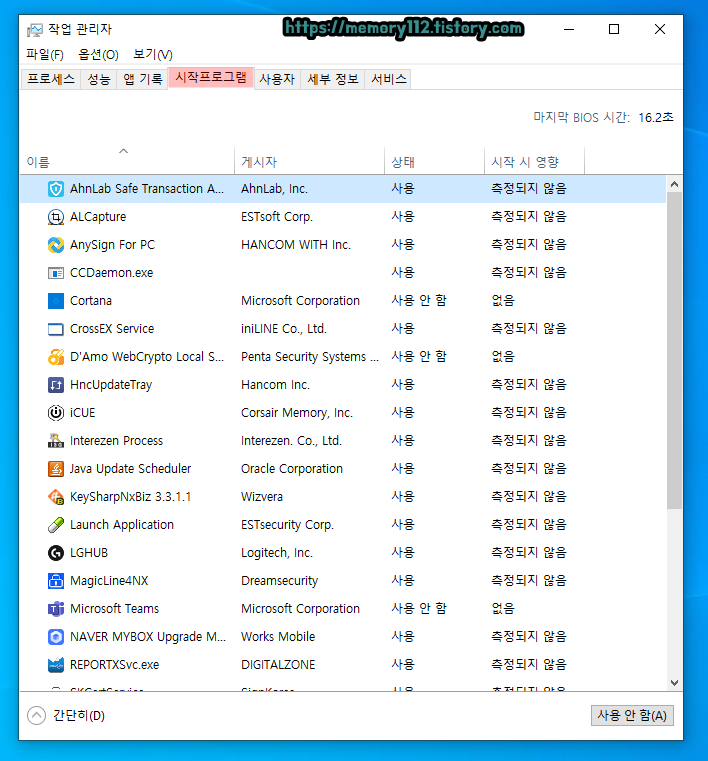Image resolution: width=708 pixels, height=761 pixels.
Task: Select the AnySign For PC entry name
Action: [113, 245]
